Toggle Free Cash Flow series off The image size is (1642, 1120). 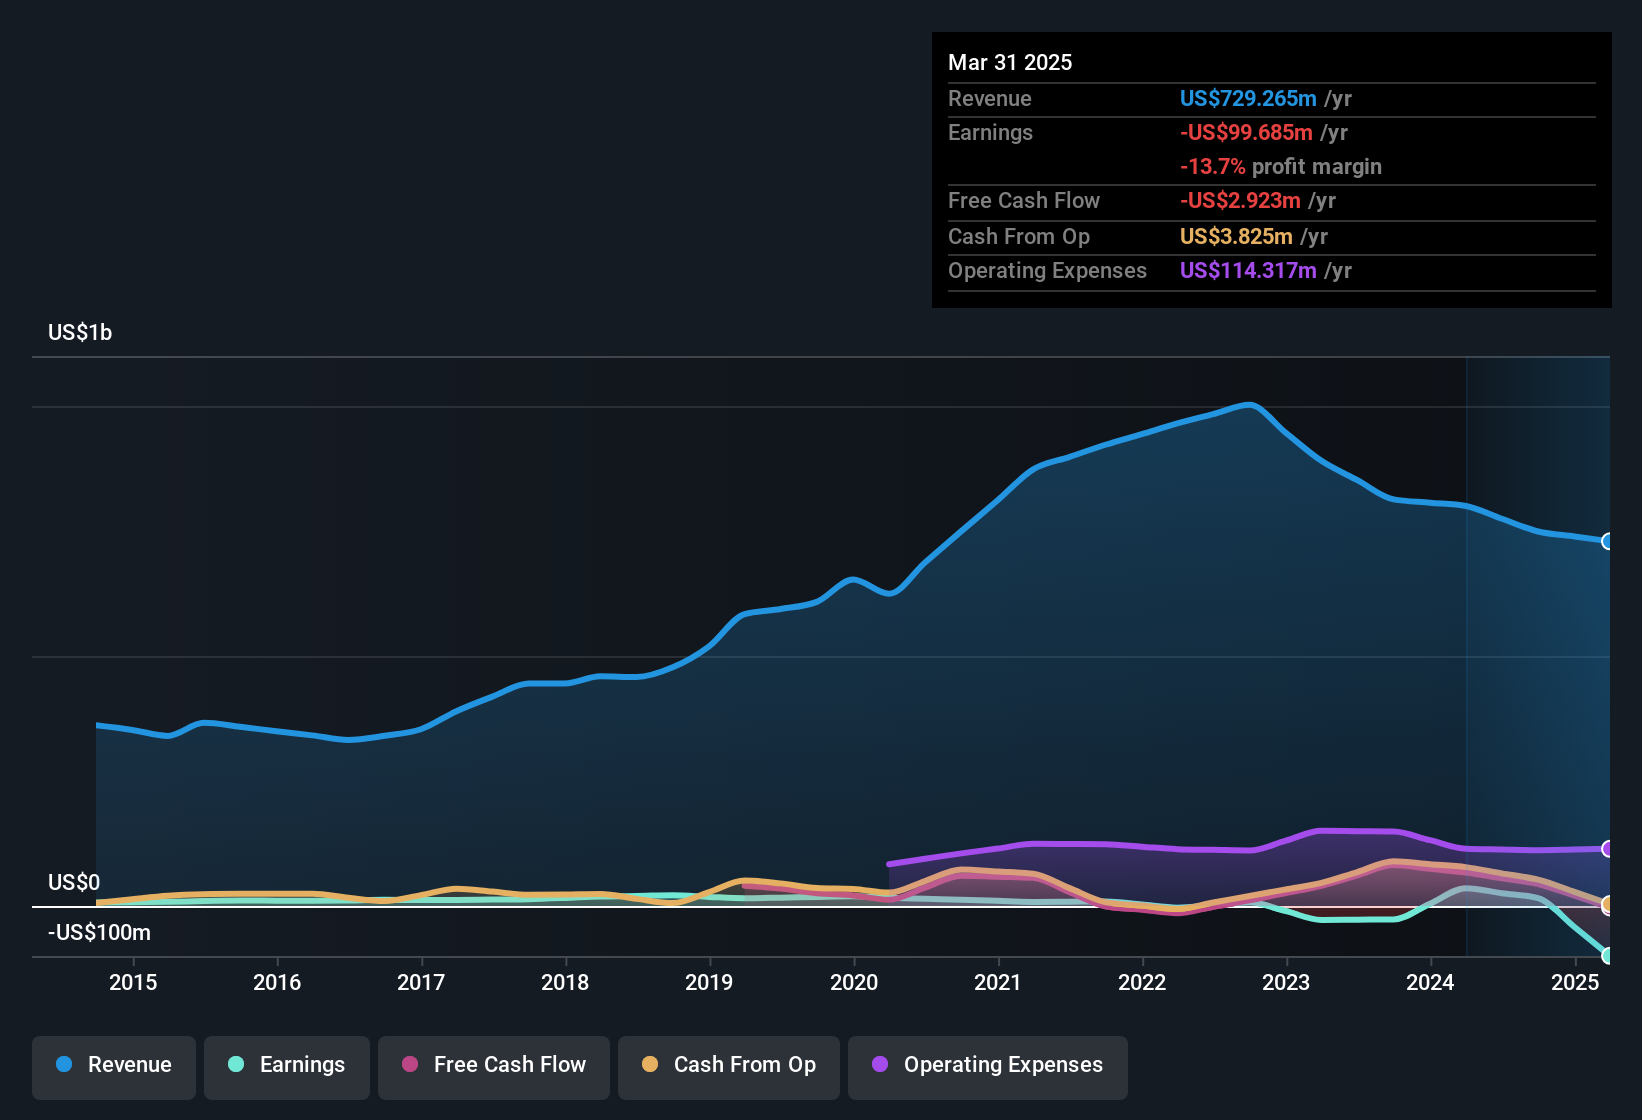click(x=493, y=1065)
